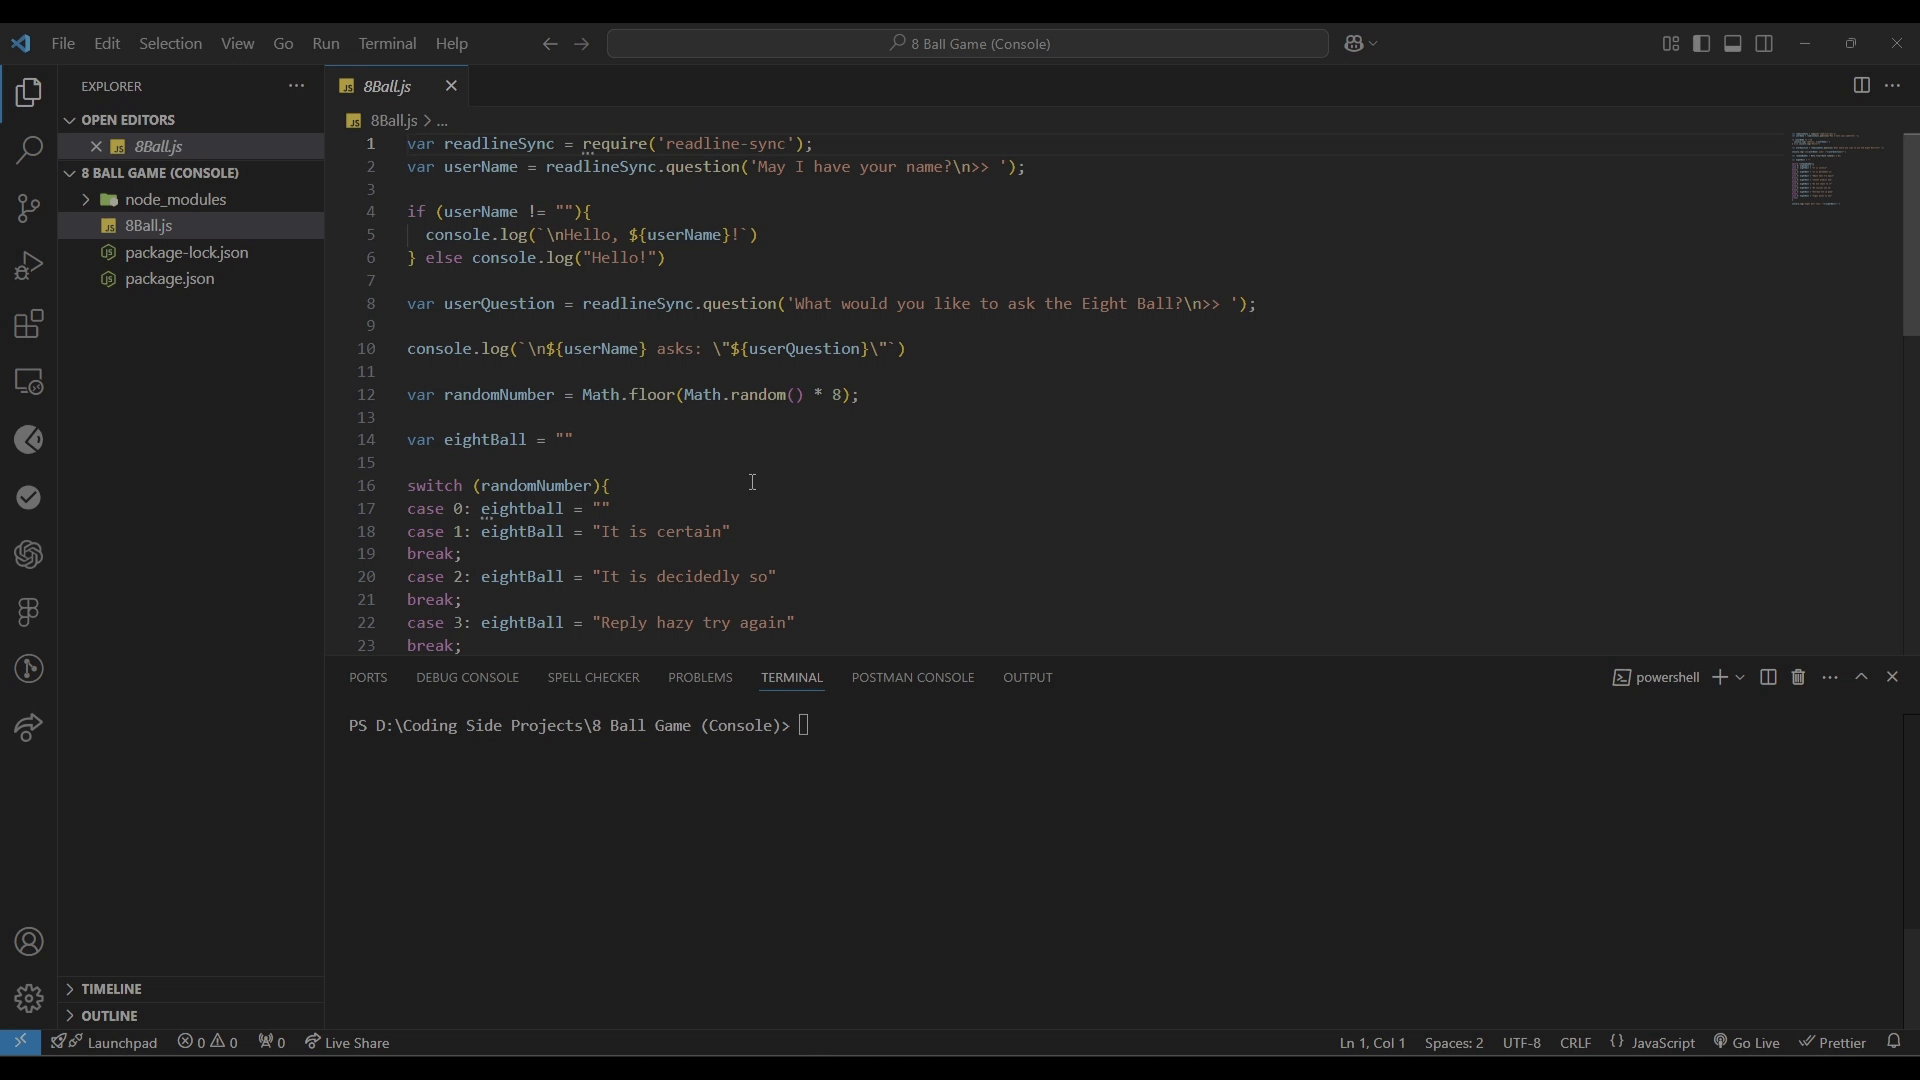The height and width of the screenshot is (1080, 1920).
Task: Open Remote Explorer view icon
Action: click(x=29, y=382)
